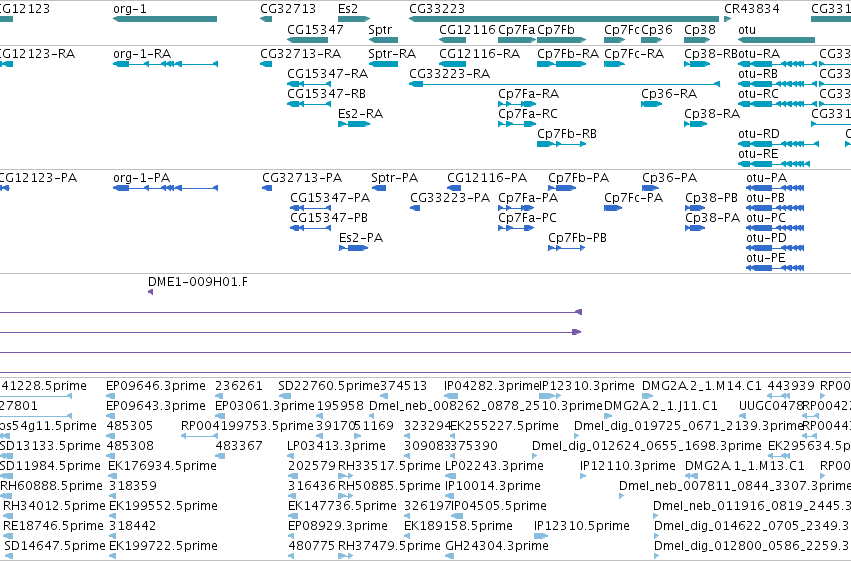Select the otu-RB transcript
851x561 pixels.
778,84
